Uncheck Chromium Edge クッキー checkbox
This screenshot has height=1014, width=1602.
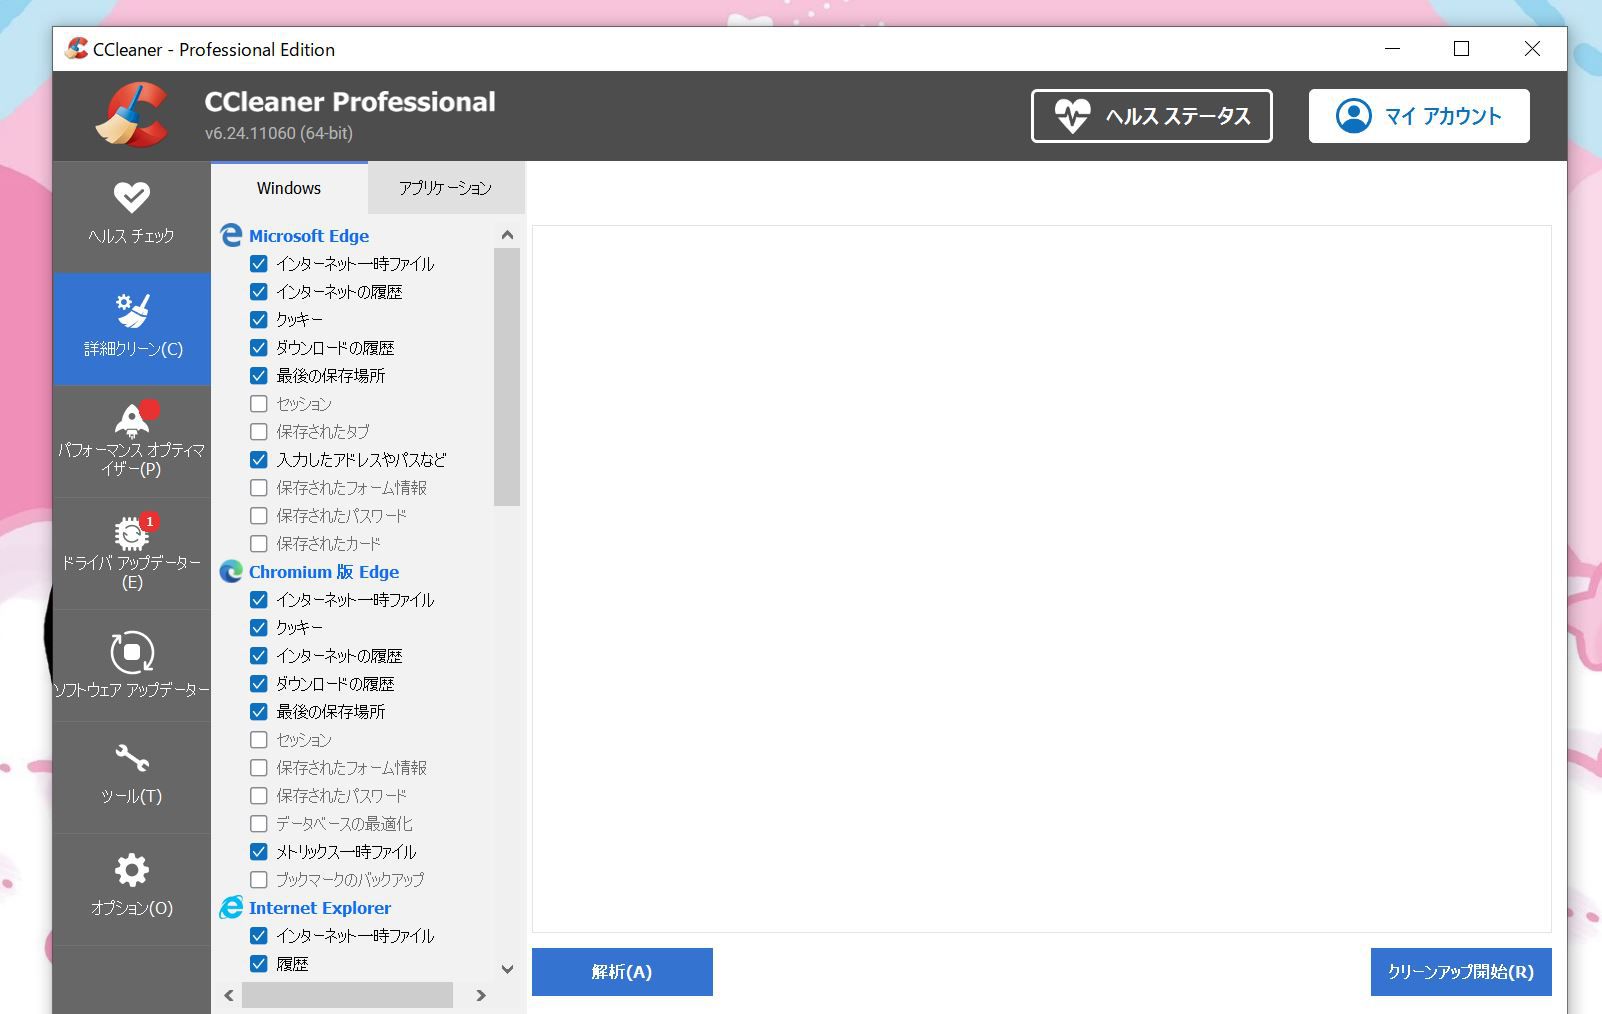click(x=259, y=628)
